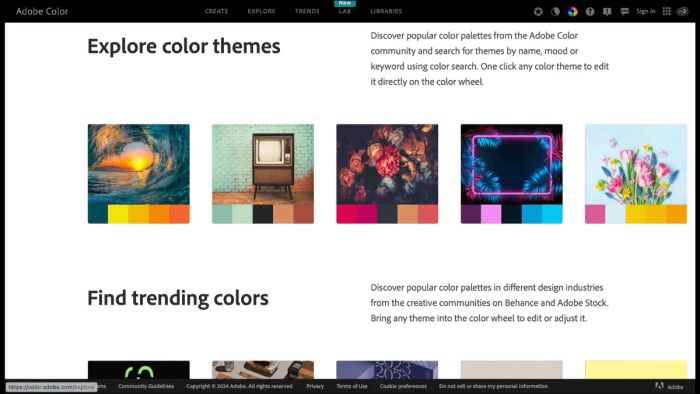This screenshot has width=700, height=394.
Task: Select the pale blue swatch in the tulip palette
Action: [x=615, y=214]
